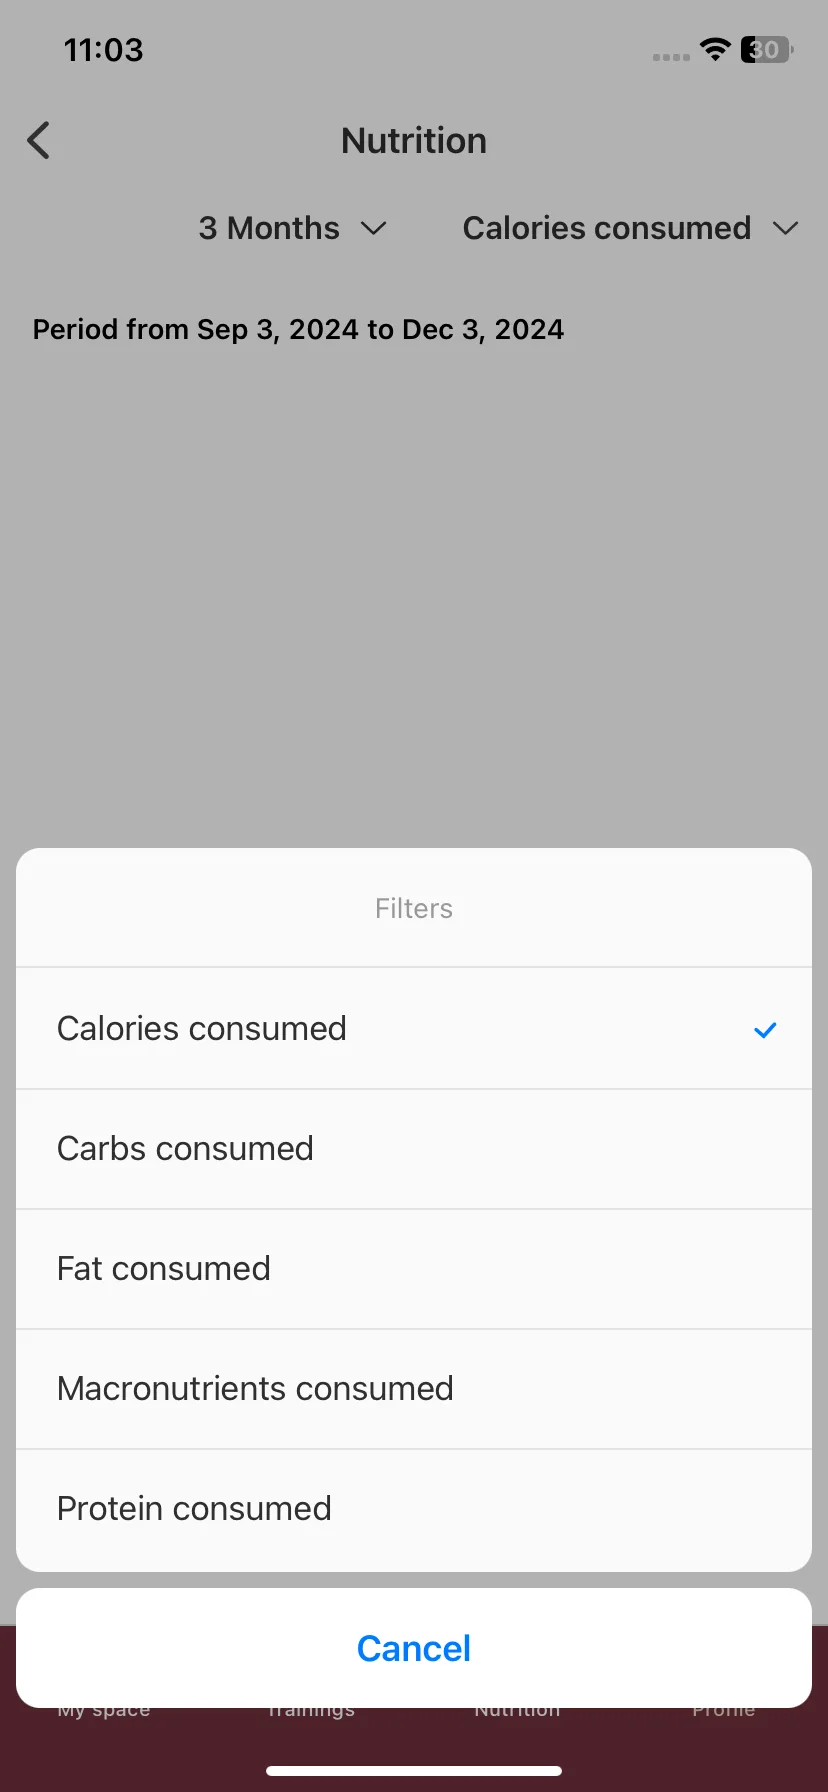The height and width of the screenshot is (1792, 828).
Task: Click the blue checkmark beside Calories consumed
Action: [x=765, y=1030]
